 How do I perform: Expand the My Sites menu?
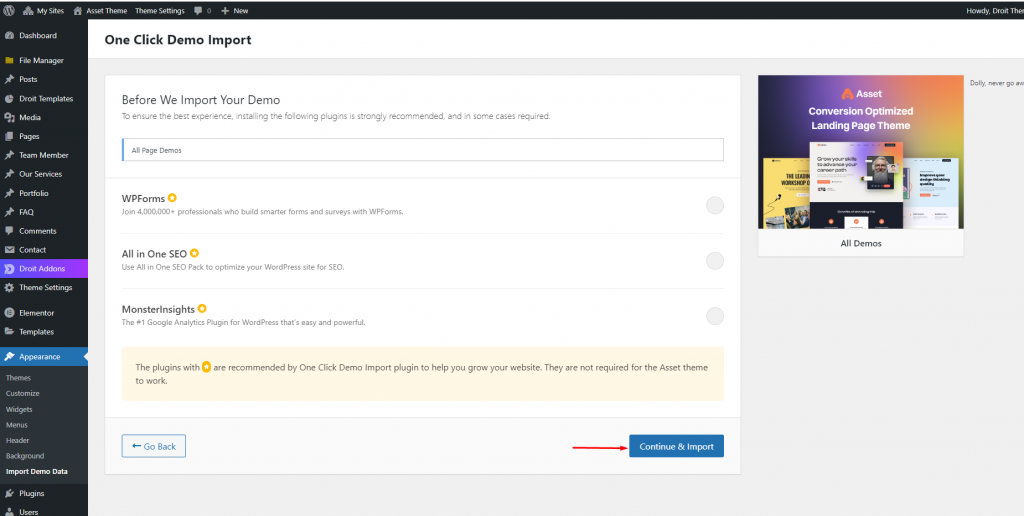coord(42,10)
